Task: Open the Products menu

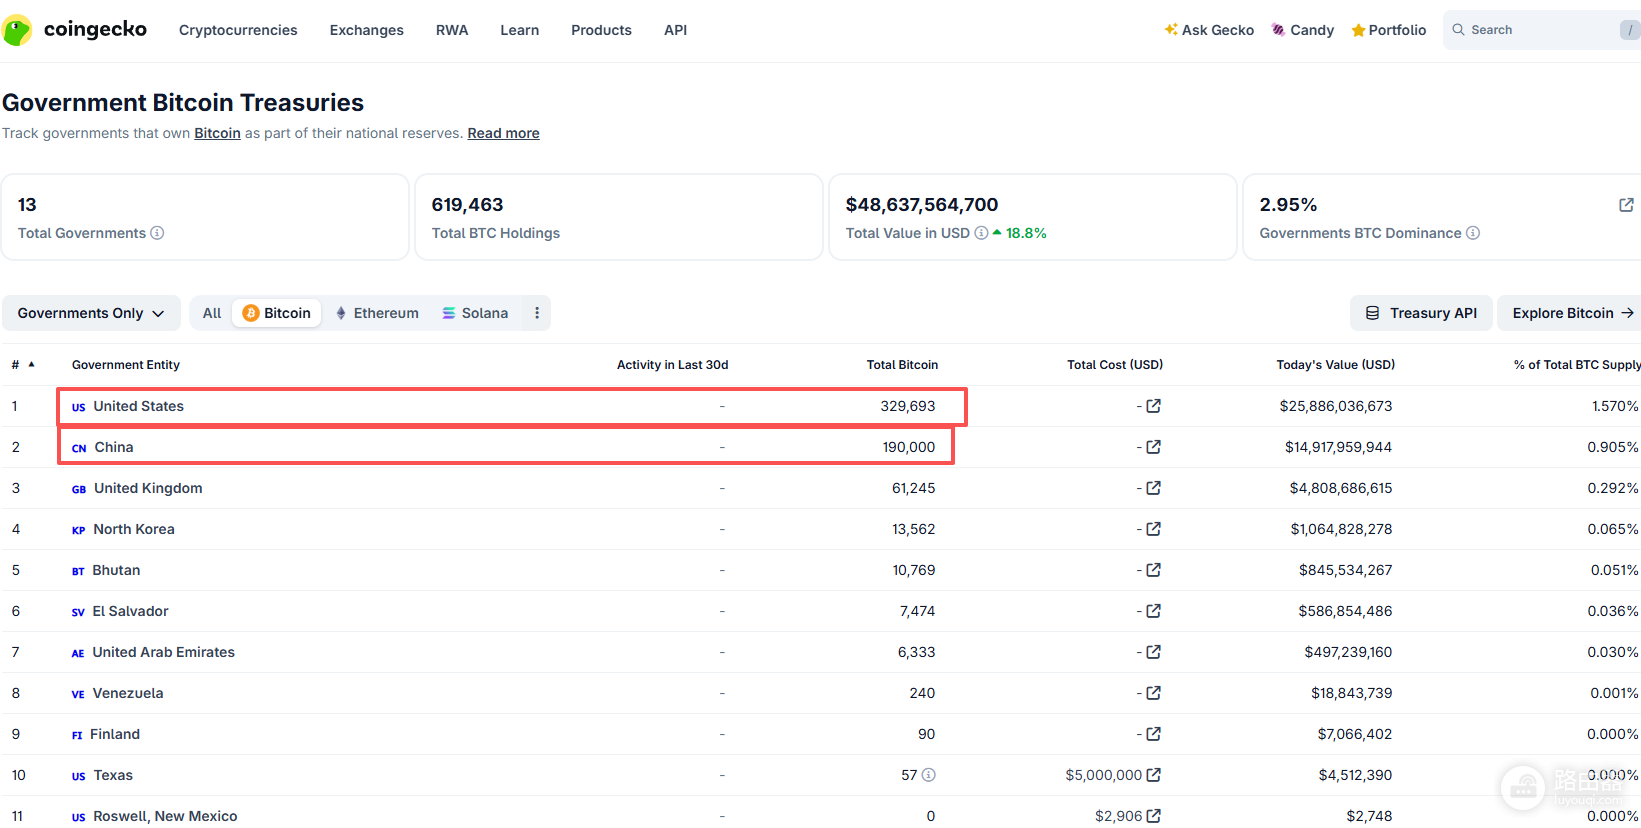Action: click(601, 30)
